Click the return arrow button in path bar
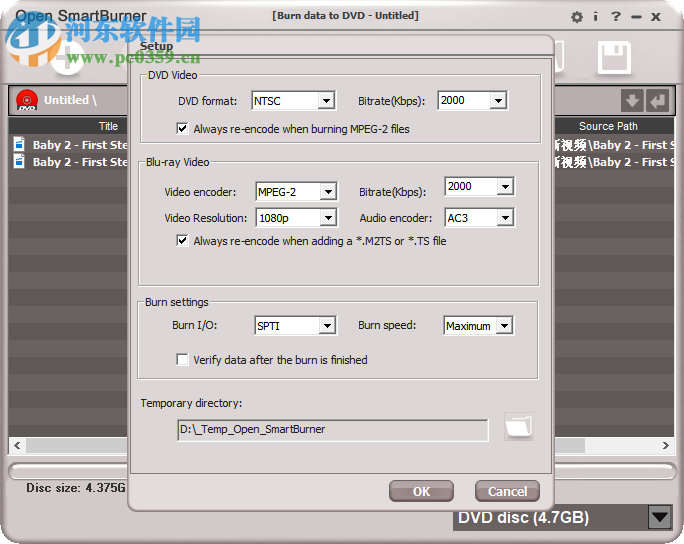 tap(658, 100)
